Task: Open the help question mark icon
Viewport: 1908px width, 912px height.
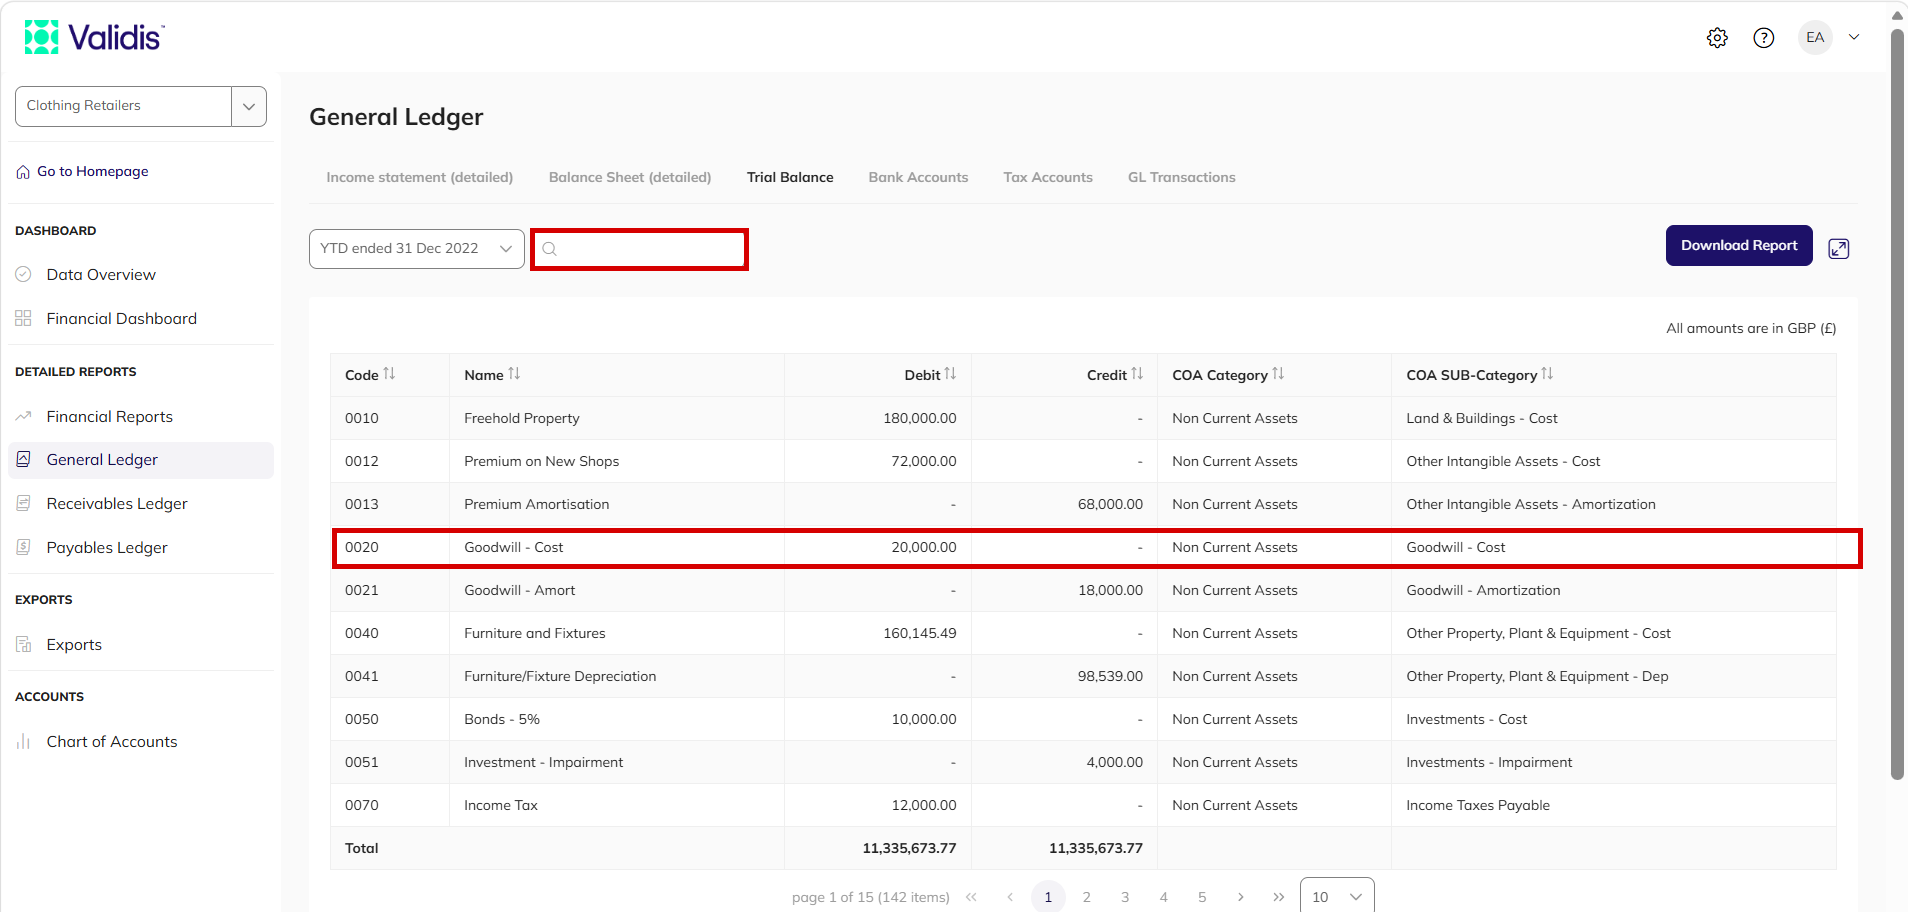Action: [1764, 38]
